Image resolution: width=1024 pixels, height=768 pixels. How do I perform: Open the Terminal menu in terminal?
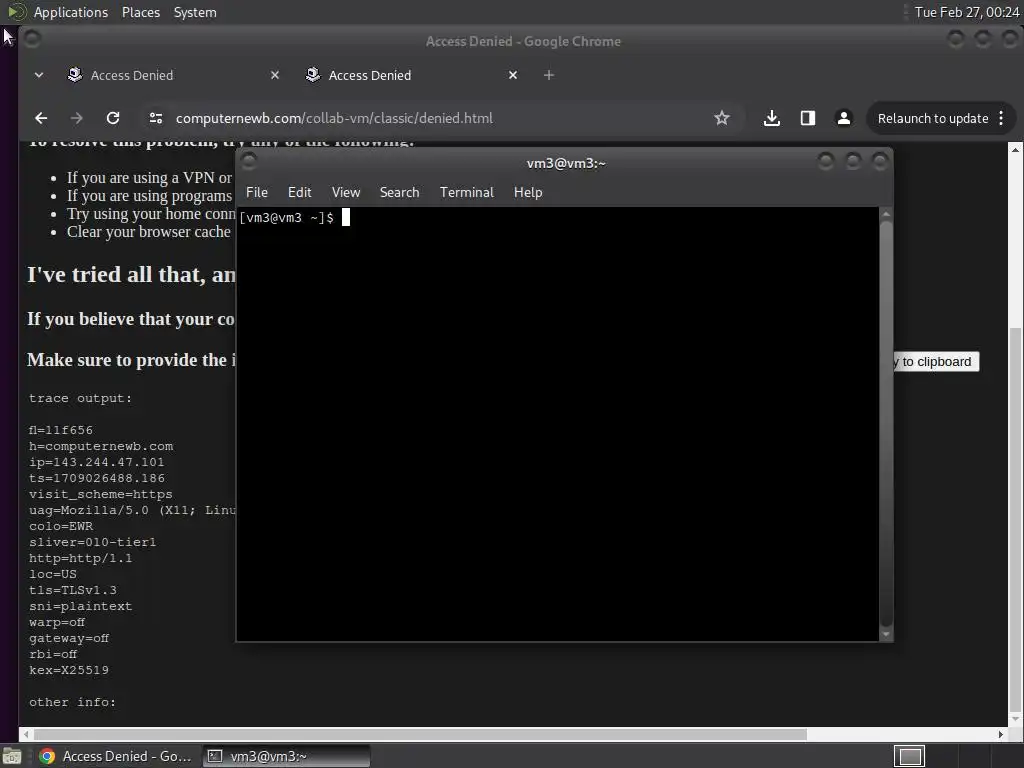(x=466, y=192)
